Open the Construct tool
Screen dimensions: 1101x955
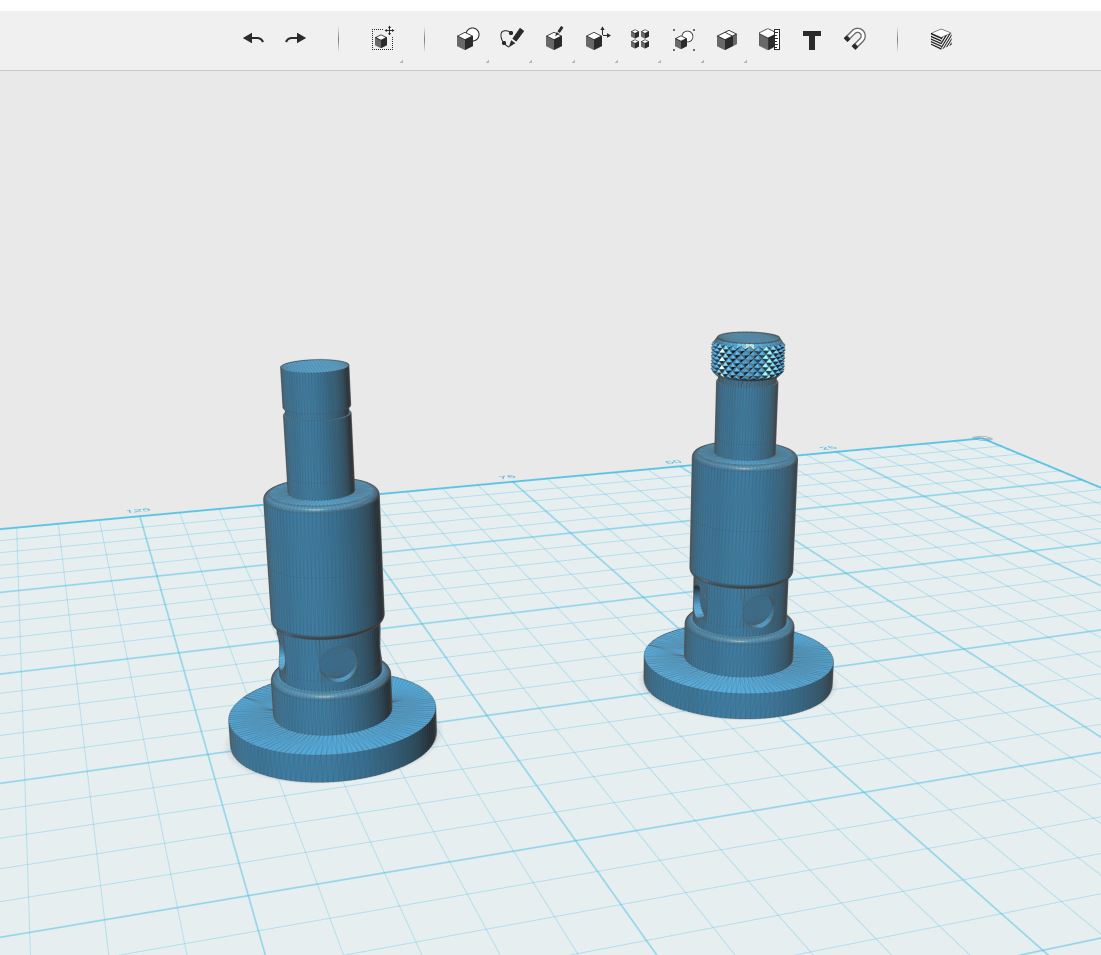(554, 39)
